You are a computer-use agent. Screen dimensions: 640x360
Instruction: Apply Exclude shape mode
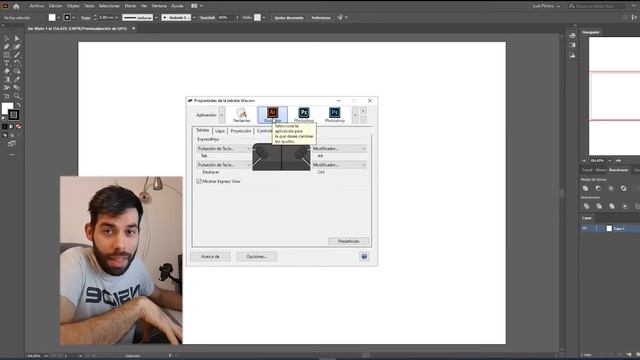coord(623,188)
